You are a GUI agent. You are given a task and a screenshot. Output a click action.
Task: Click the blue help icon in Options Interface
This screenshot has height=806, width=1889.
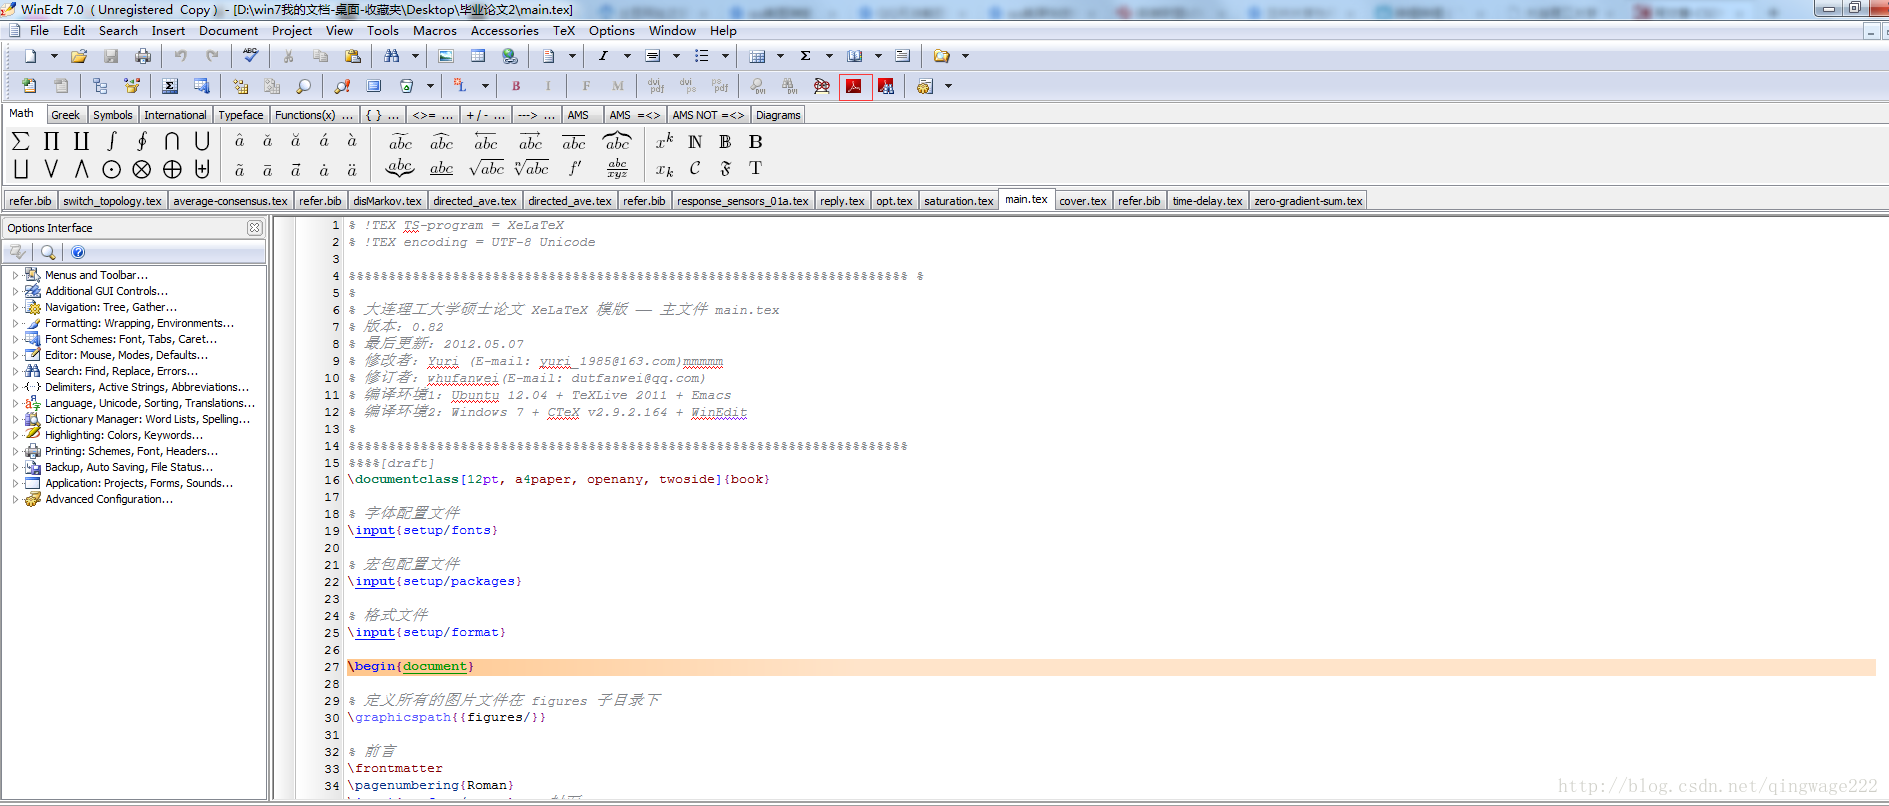click(78, 252)
